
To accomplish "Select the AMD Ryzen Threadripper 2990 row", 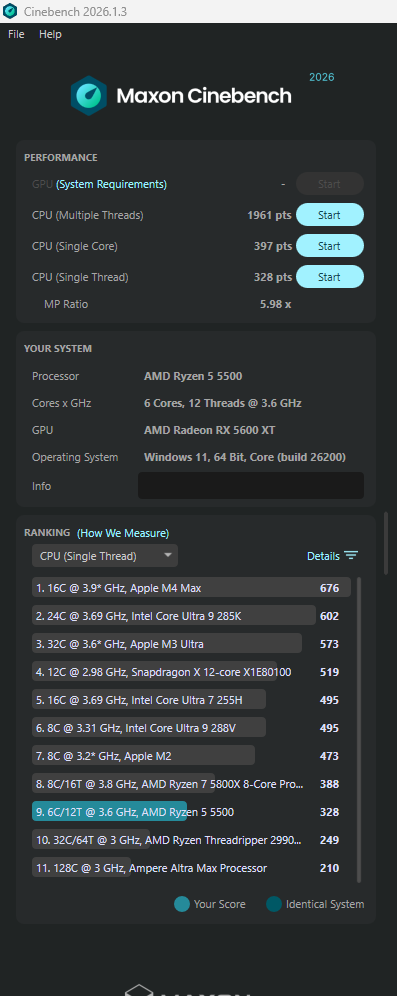I will point(191,840).
